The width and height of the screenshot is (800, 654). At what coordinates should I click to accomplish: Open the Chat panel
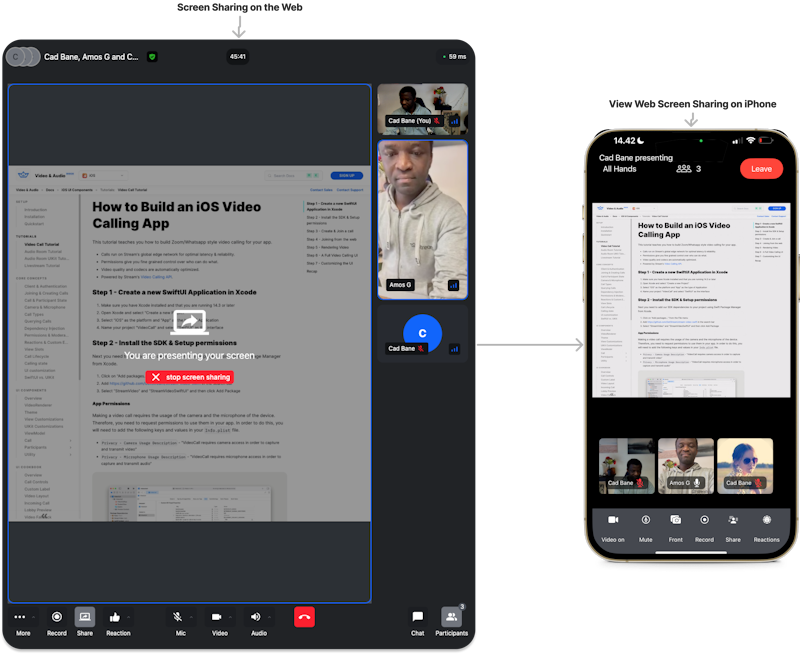pyautogui.click(x=417, y=617)
